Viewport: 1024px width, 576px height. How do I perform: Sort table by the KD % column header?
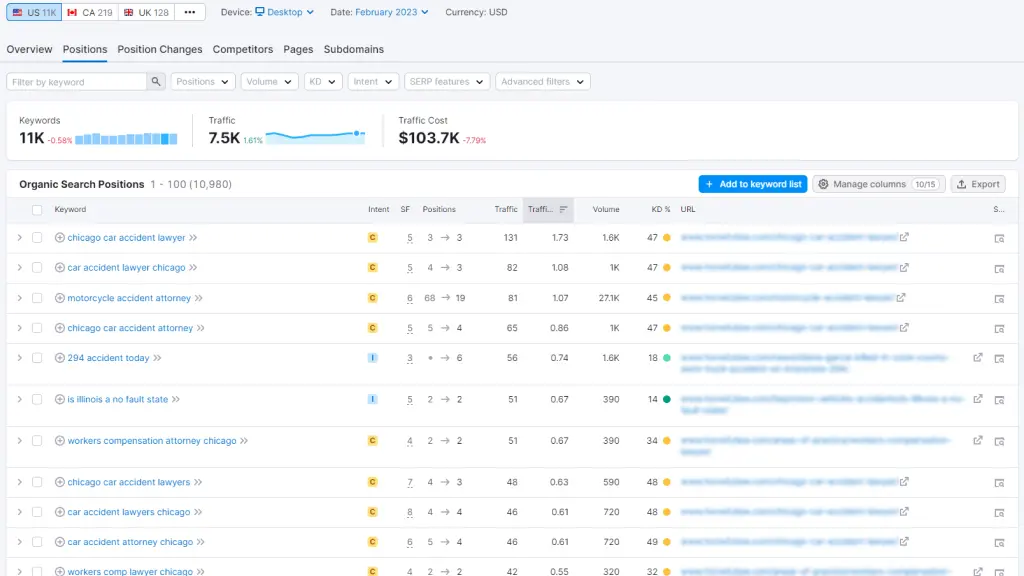coord(661,210)
